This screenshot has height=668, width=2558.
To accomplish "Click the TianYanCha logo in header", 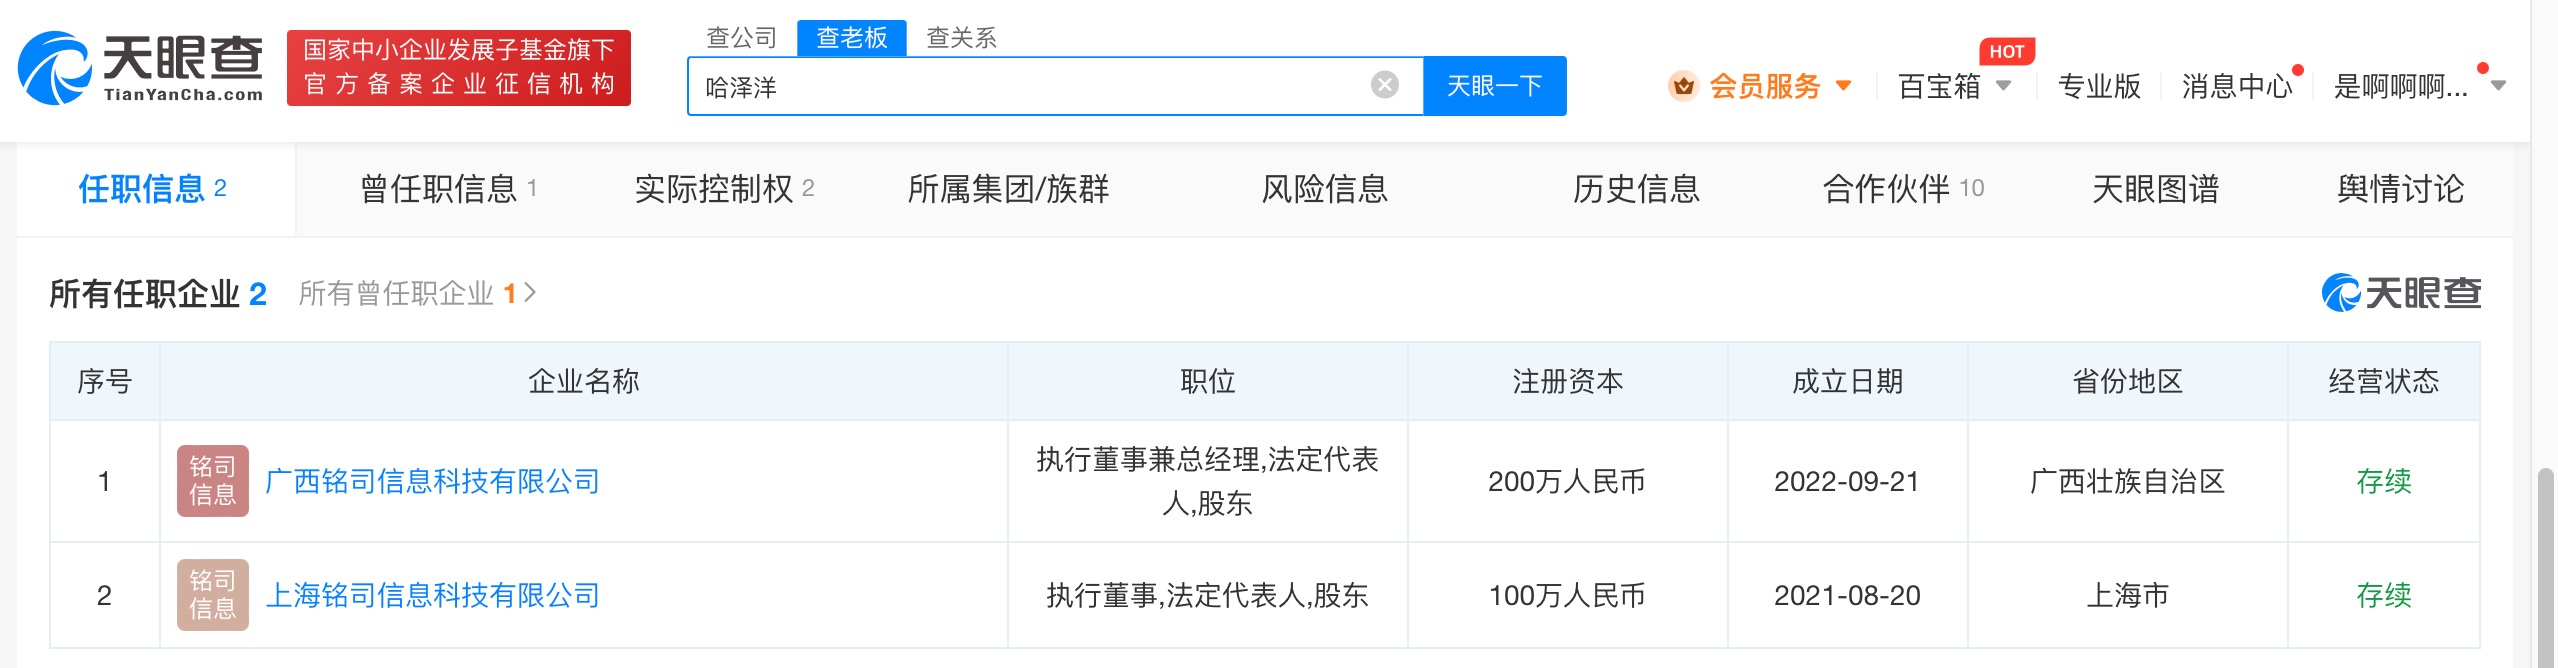I will click(x=140, y=67).
